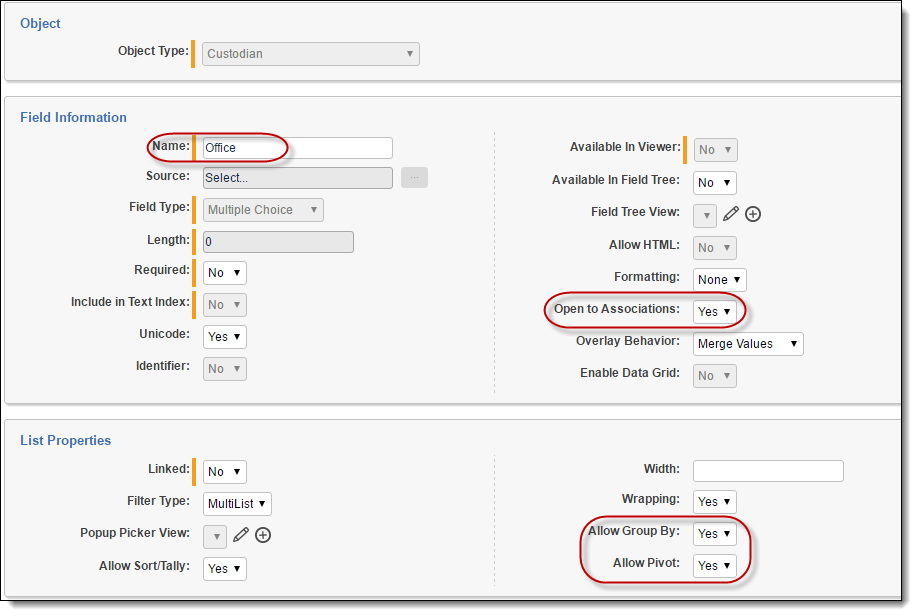Open the Wrapping dropdown

714,501
